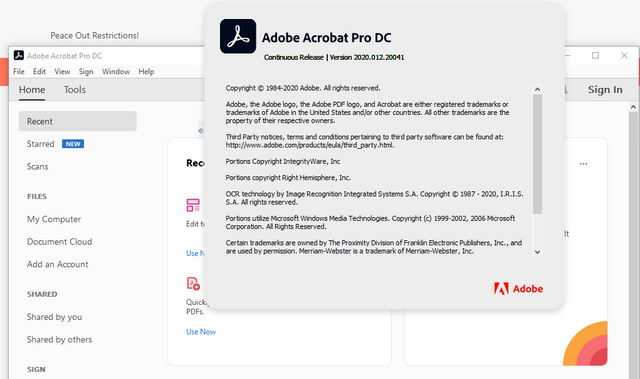
Task: Click the NEW badge next to Starred
Action: click(73, 144)
